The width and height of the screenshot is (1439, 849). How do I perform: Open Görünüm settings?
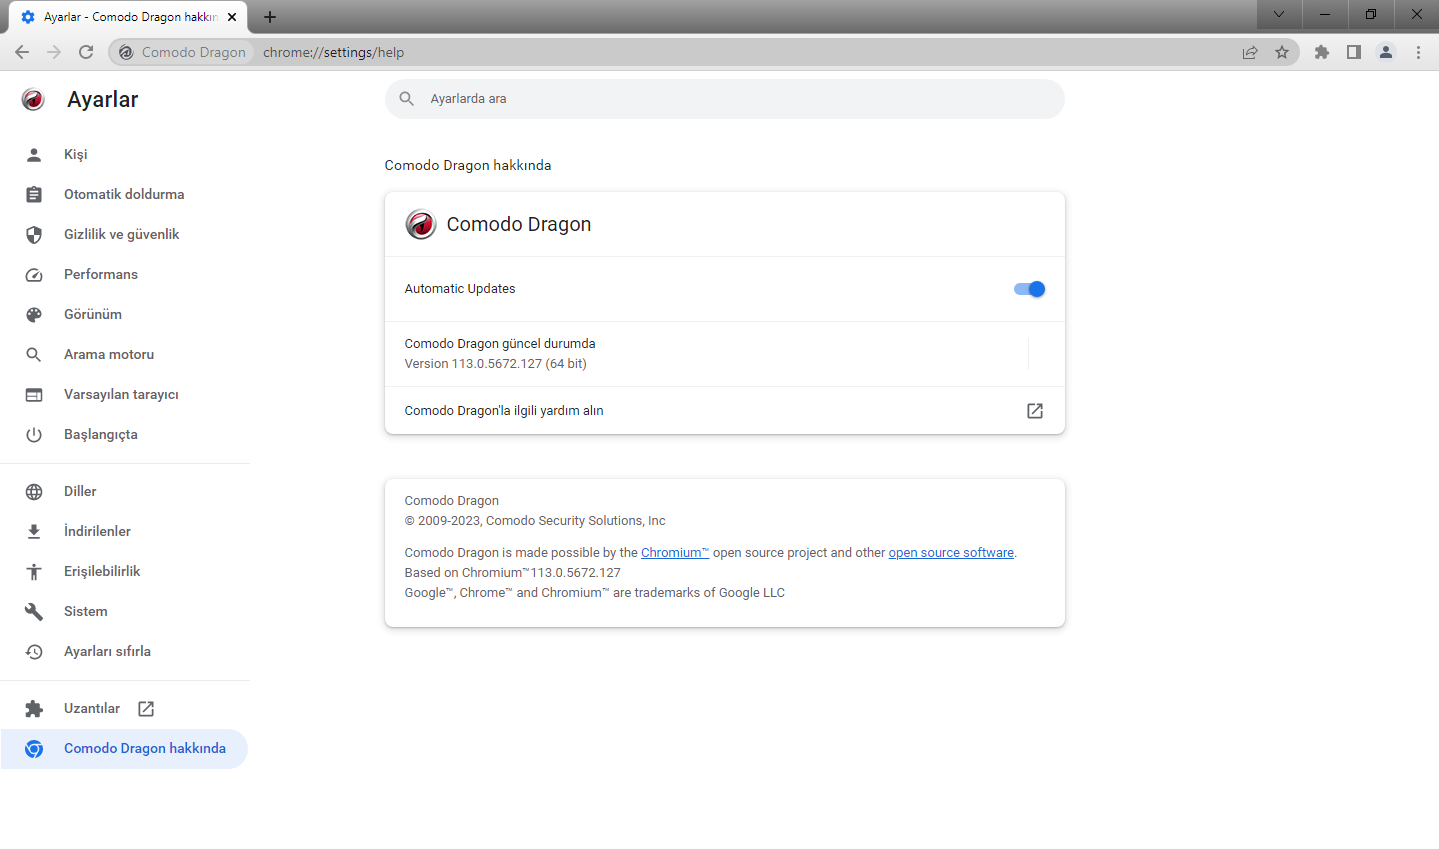click(x=124, y=314)
